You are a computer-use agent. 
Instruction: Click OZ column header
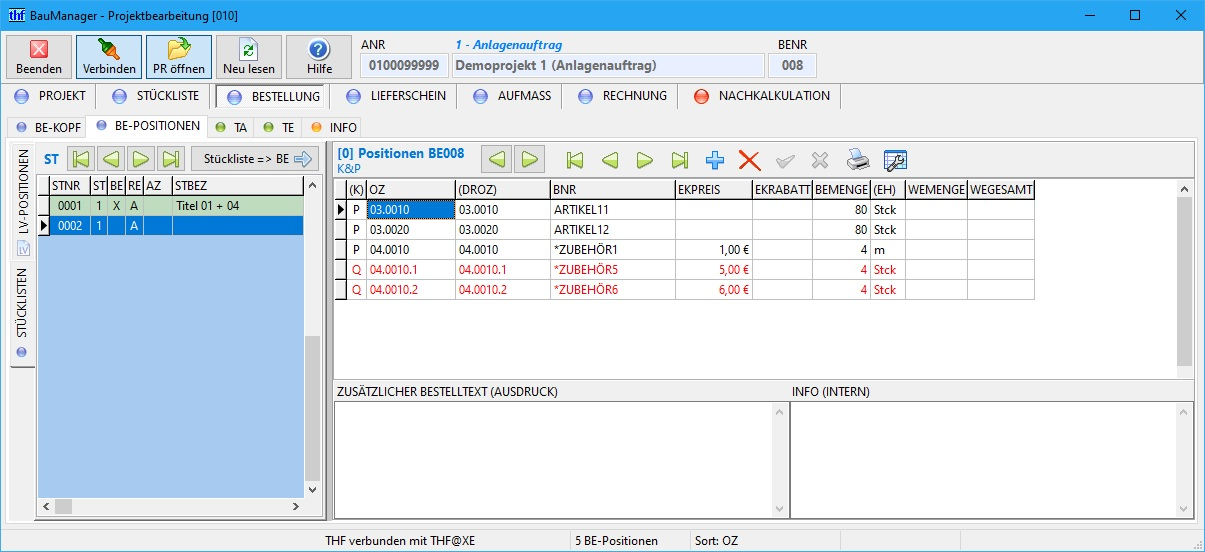click(411, 189)
